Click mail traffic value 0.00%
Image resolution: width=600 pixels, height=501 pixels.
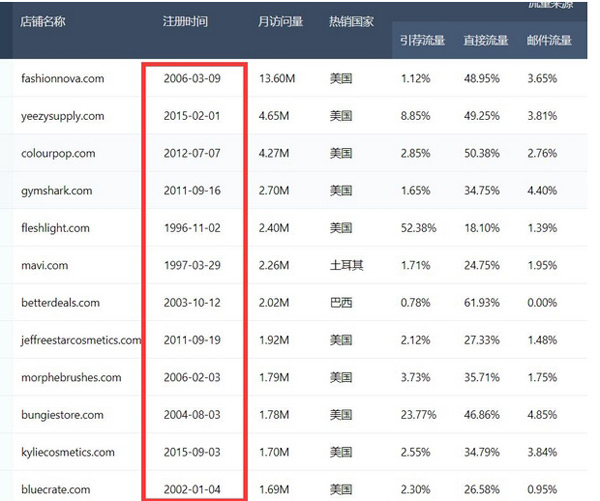[x=542, y=303]
